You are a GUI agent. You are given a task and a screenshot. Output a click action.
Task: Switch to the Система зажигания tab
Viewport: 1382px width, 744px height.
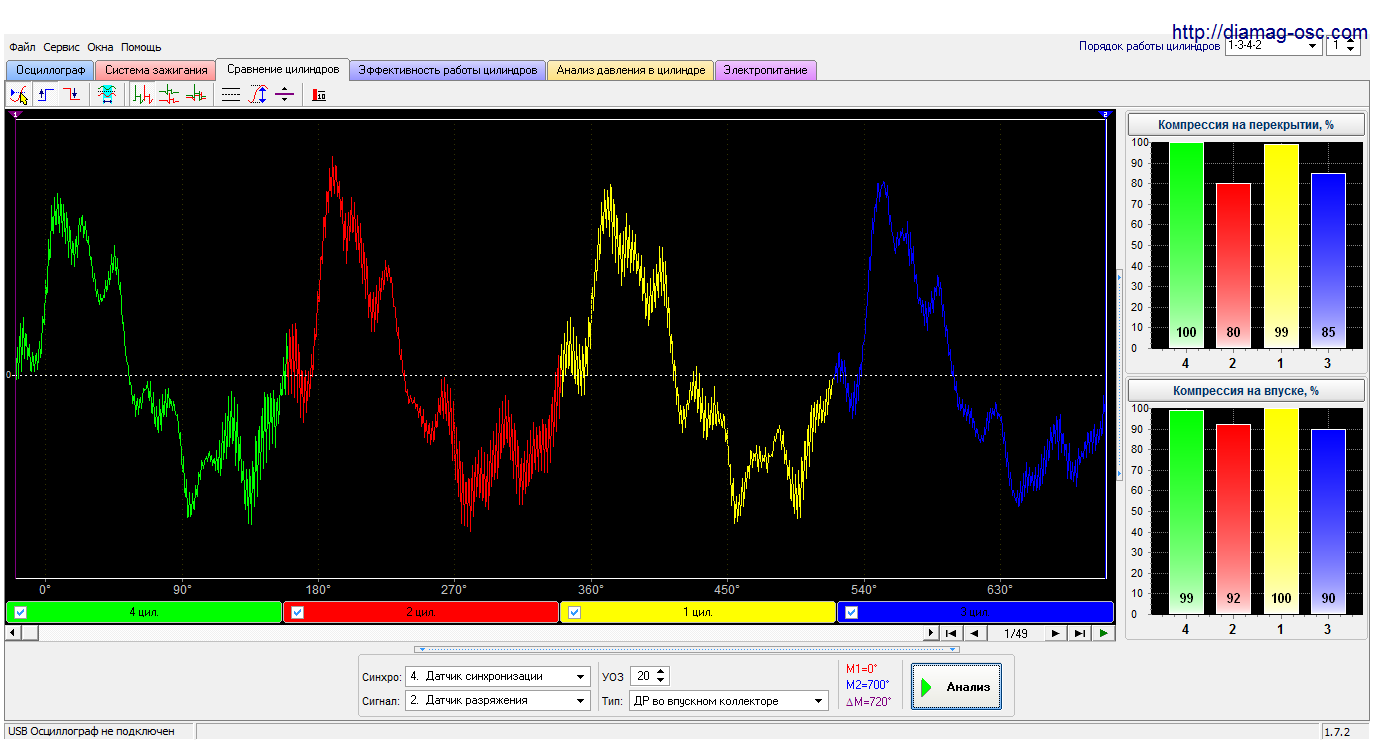[x=156, y=70]
